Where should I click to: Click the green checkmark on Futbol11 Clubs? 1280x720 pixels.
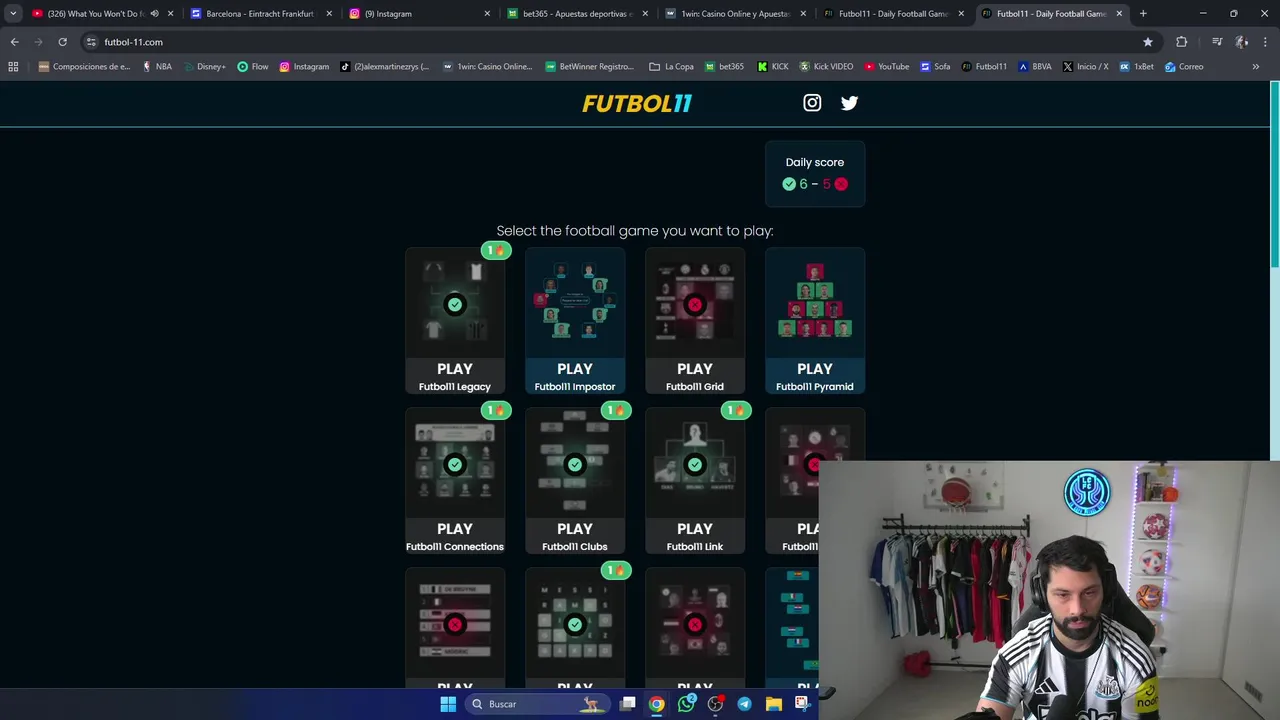575,464
